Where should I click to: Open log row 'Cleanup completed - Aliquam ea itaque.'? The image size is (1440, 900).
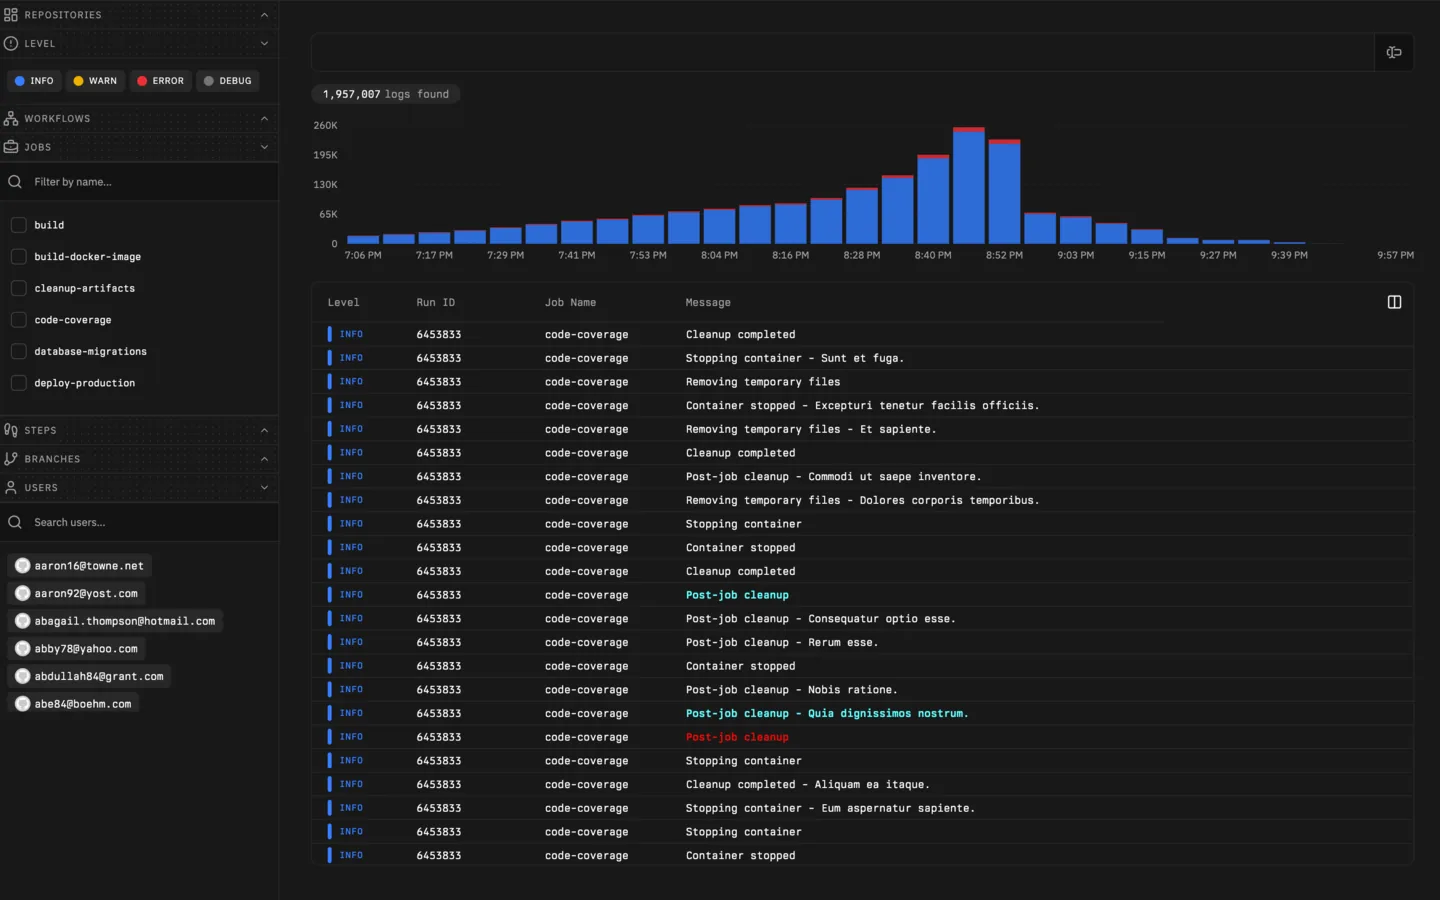[x=862, y=784]
